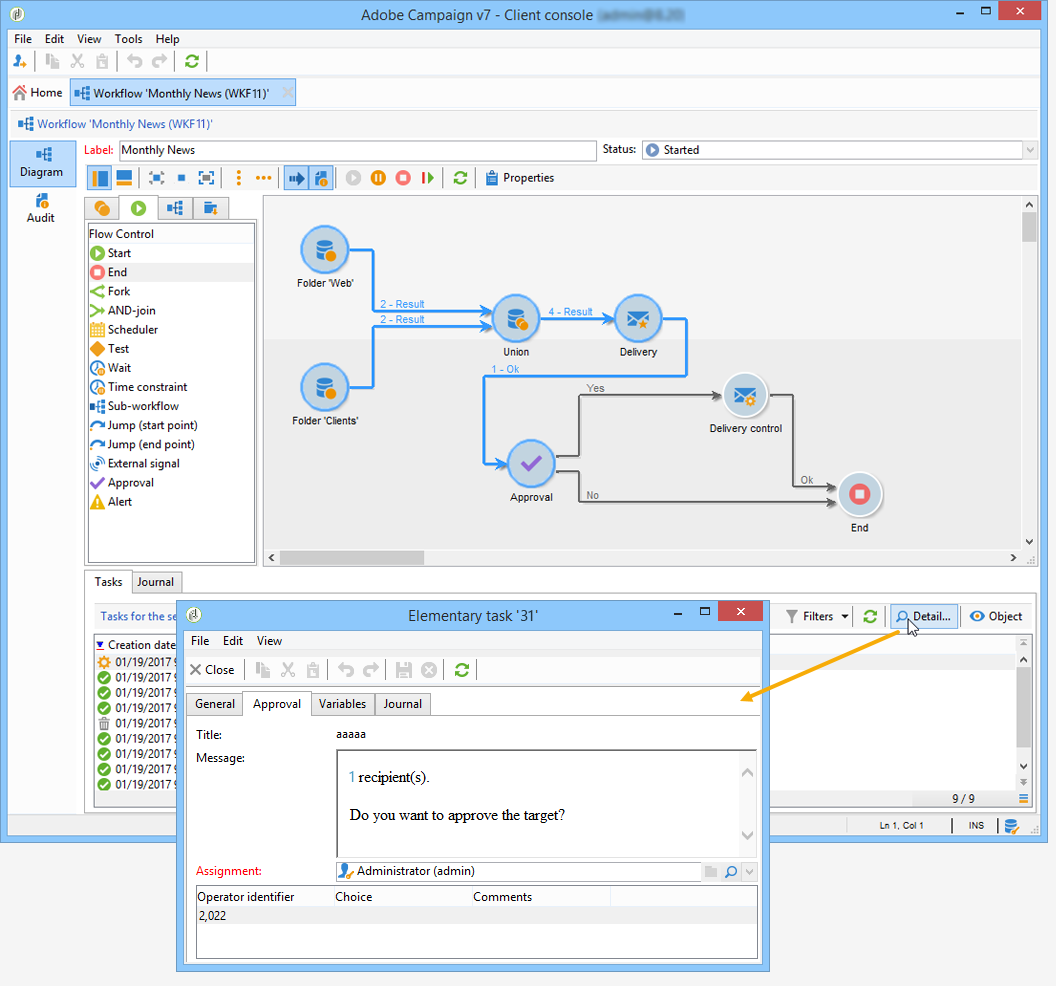Switch to the Diagram view in sidebar

(42, 163)
